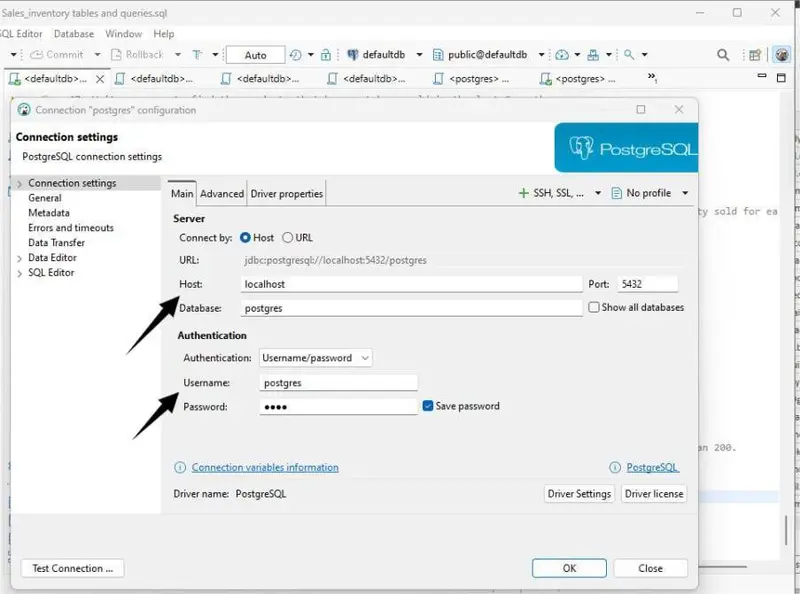The width and height of the screenshot is (800, 594).
Task: Switch to the first postgres editor tab
Action: [x=471, y=79]
